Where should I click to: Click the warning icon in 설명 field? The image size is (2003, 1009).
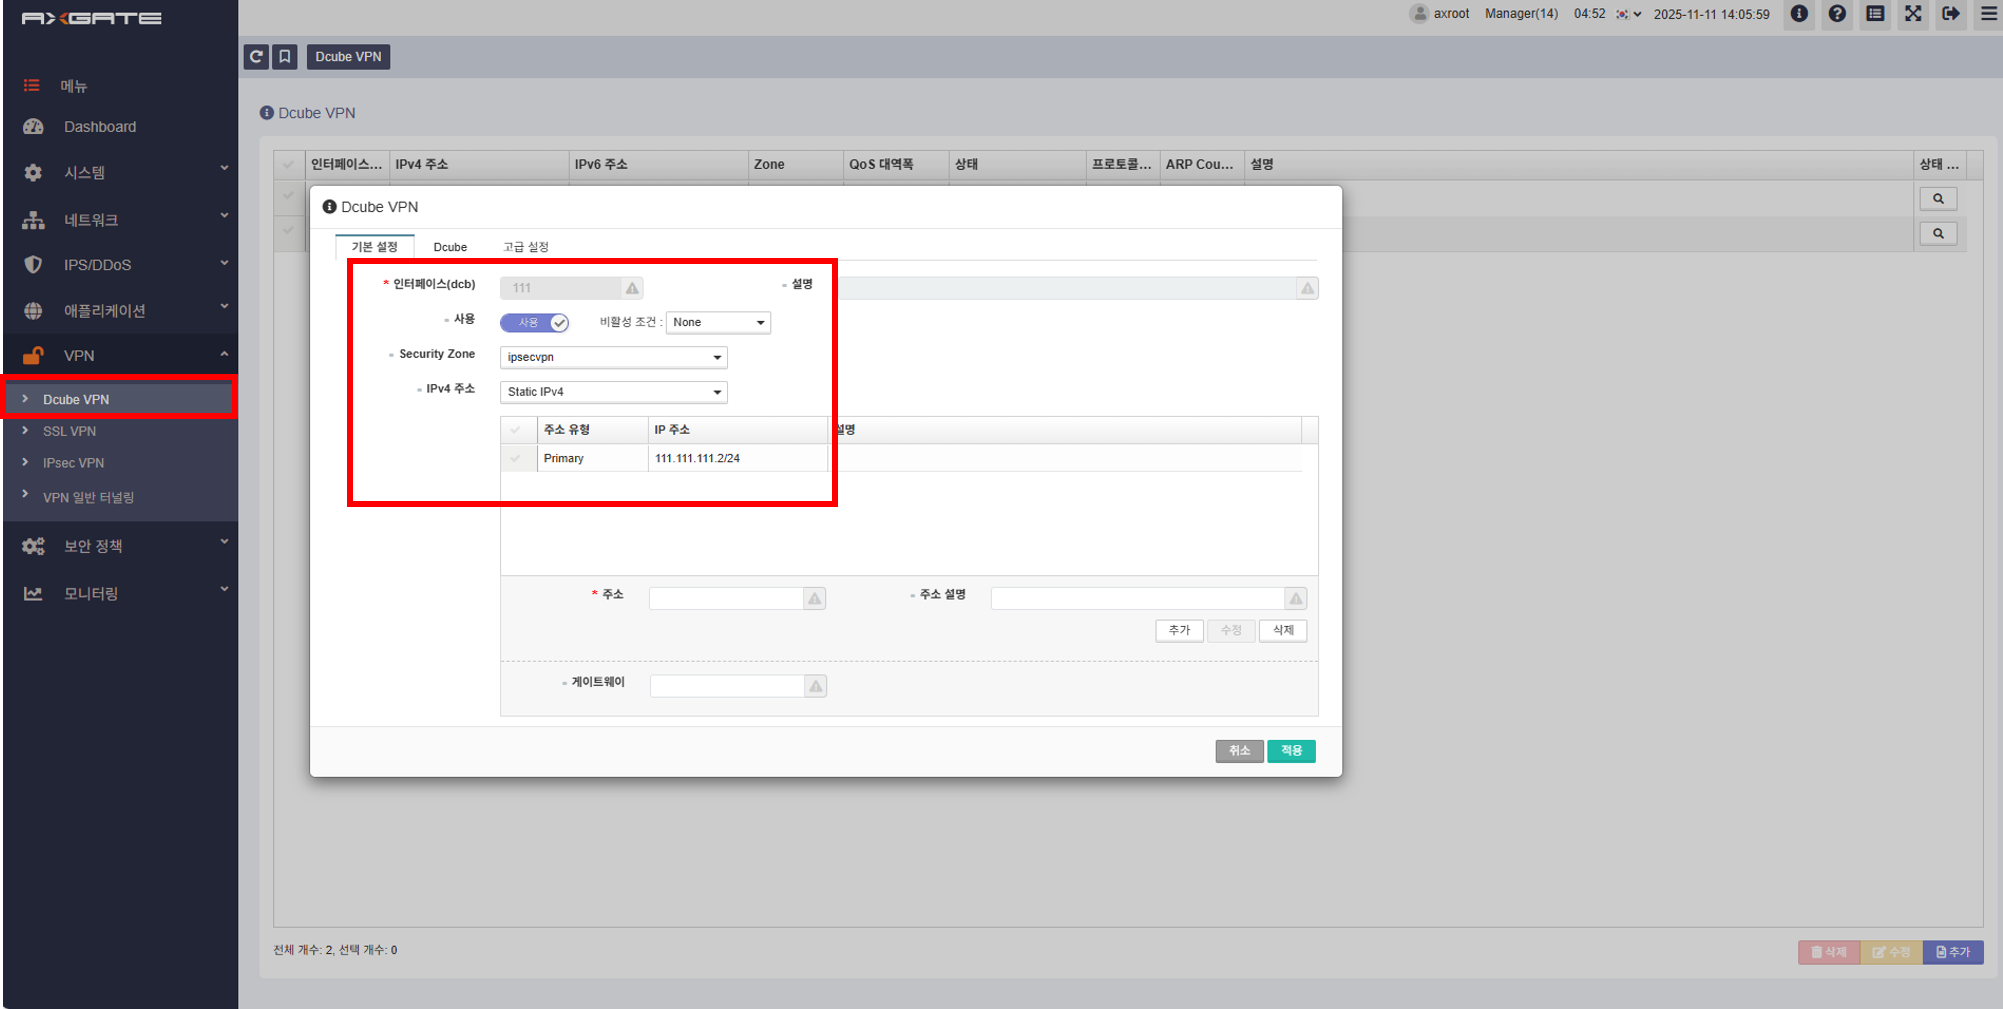coord(1307,288)
